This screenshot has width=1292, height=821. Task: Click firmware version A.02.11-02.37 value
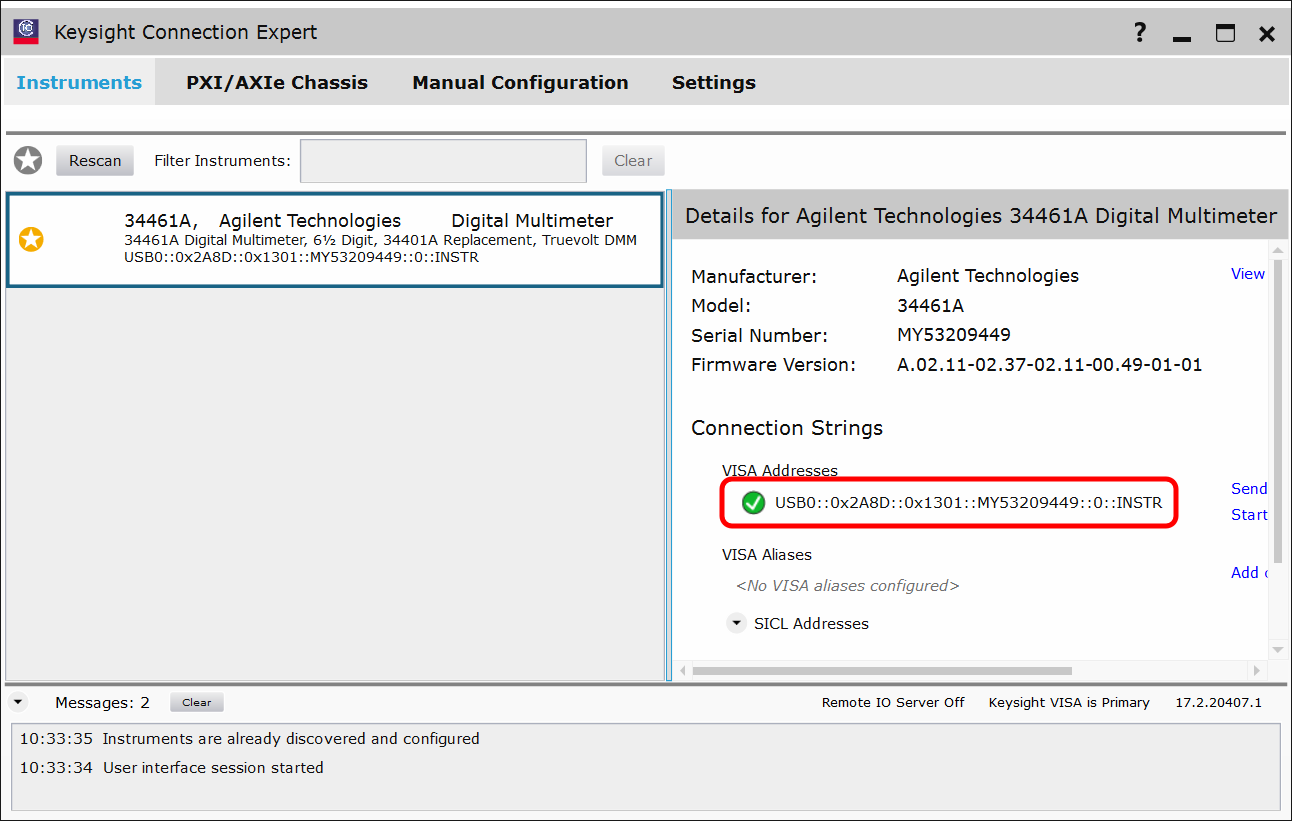pyautogui.click(x=1050, y=365)
